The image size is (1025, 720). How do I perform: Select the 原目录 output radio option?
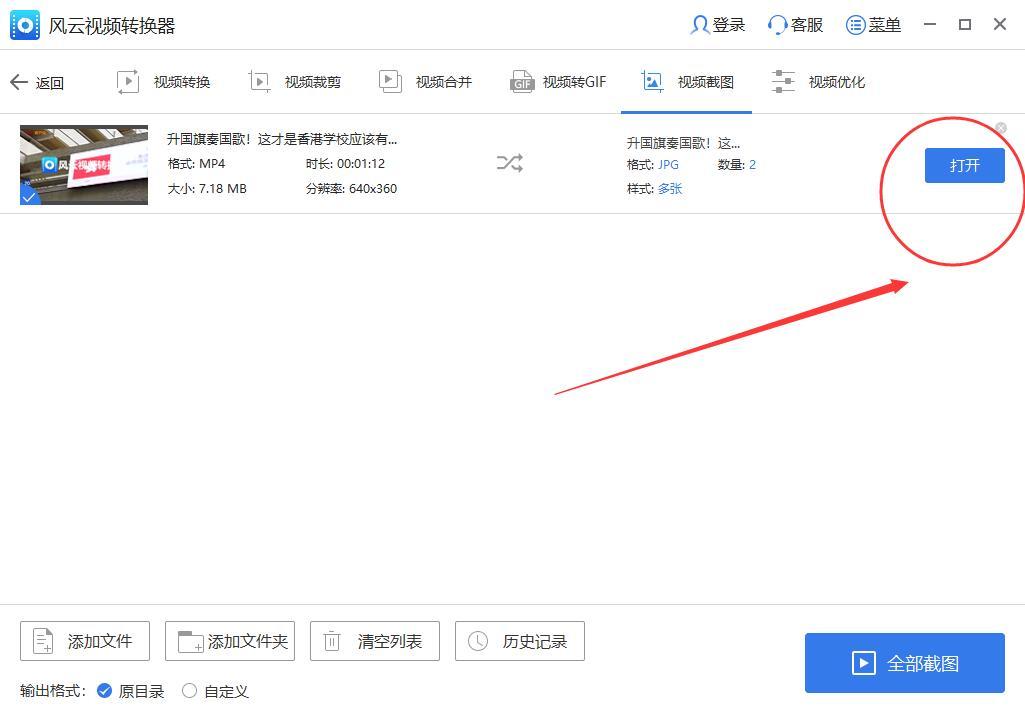pos(105,691)
